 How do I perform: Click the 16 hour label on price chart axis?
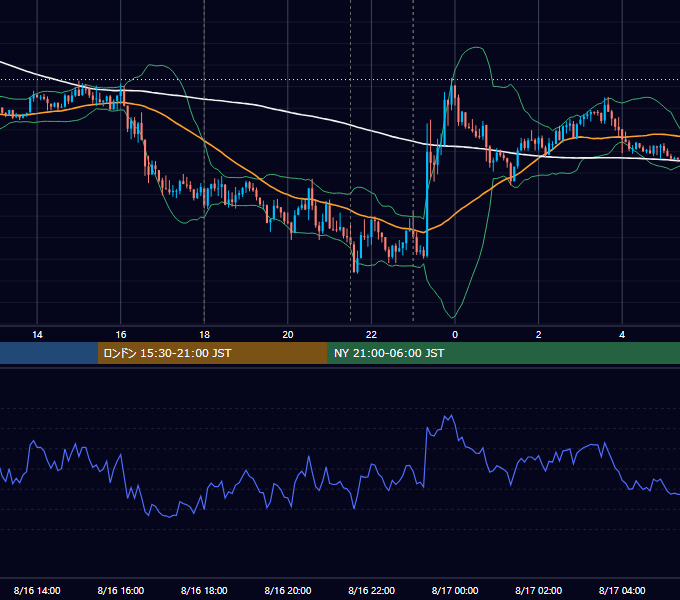[x=121, y=335]
